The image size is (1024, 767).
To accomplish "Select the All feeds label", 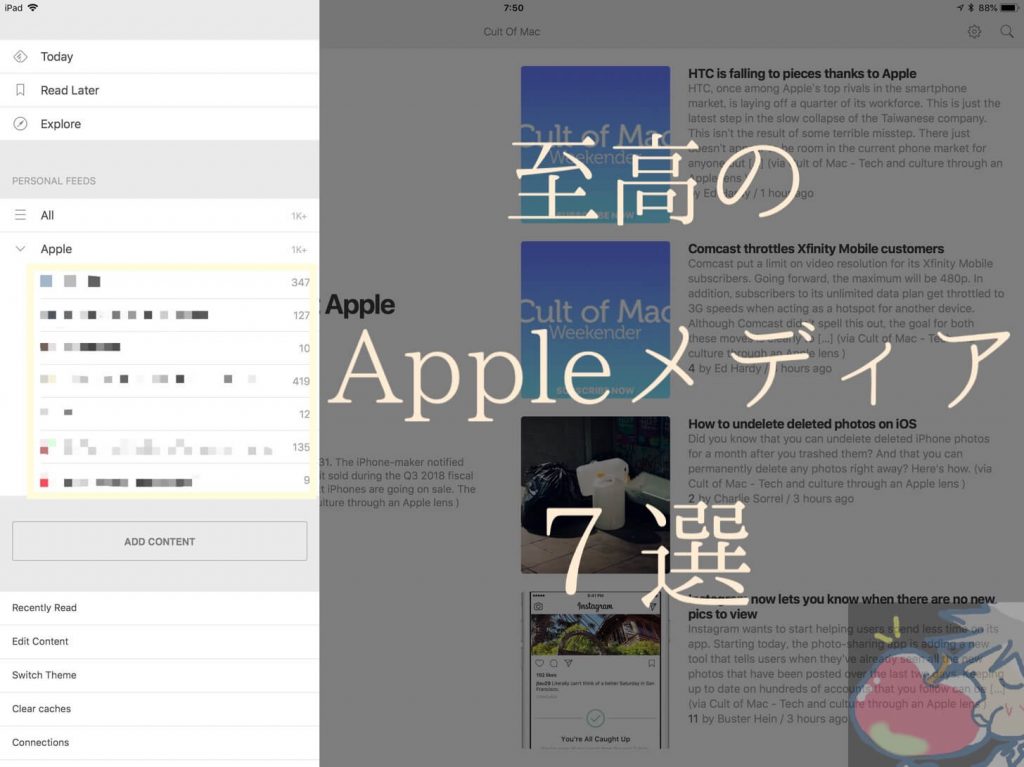I will point(47,215).
